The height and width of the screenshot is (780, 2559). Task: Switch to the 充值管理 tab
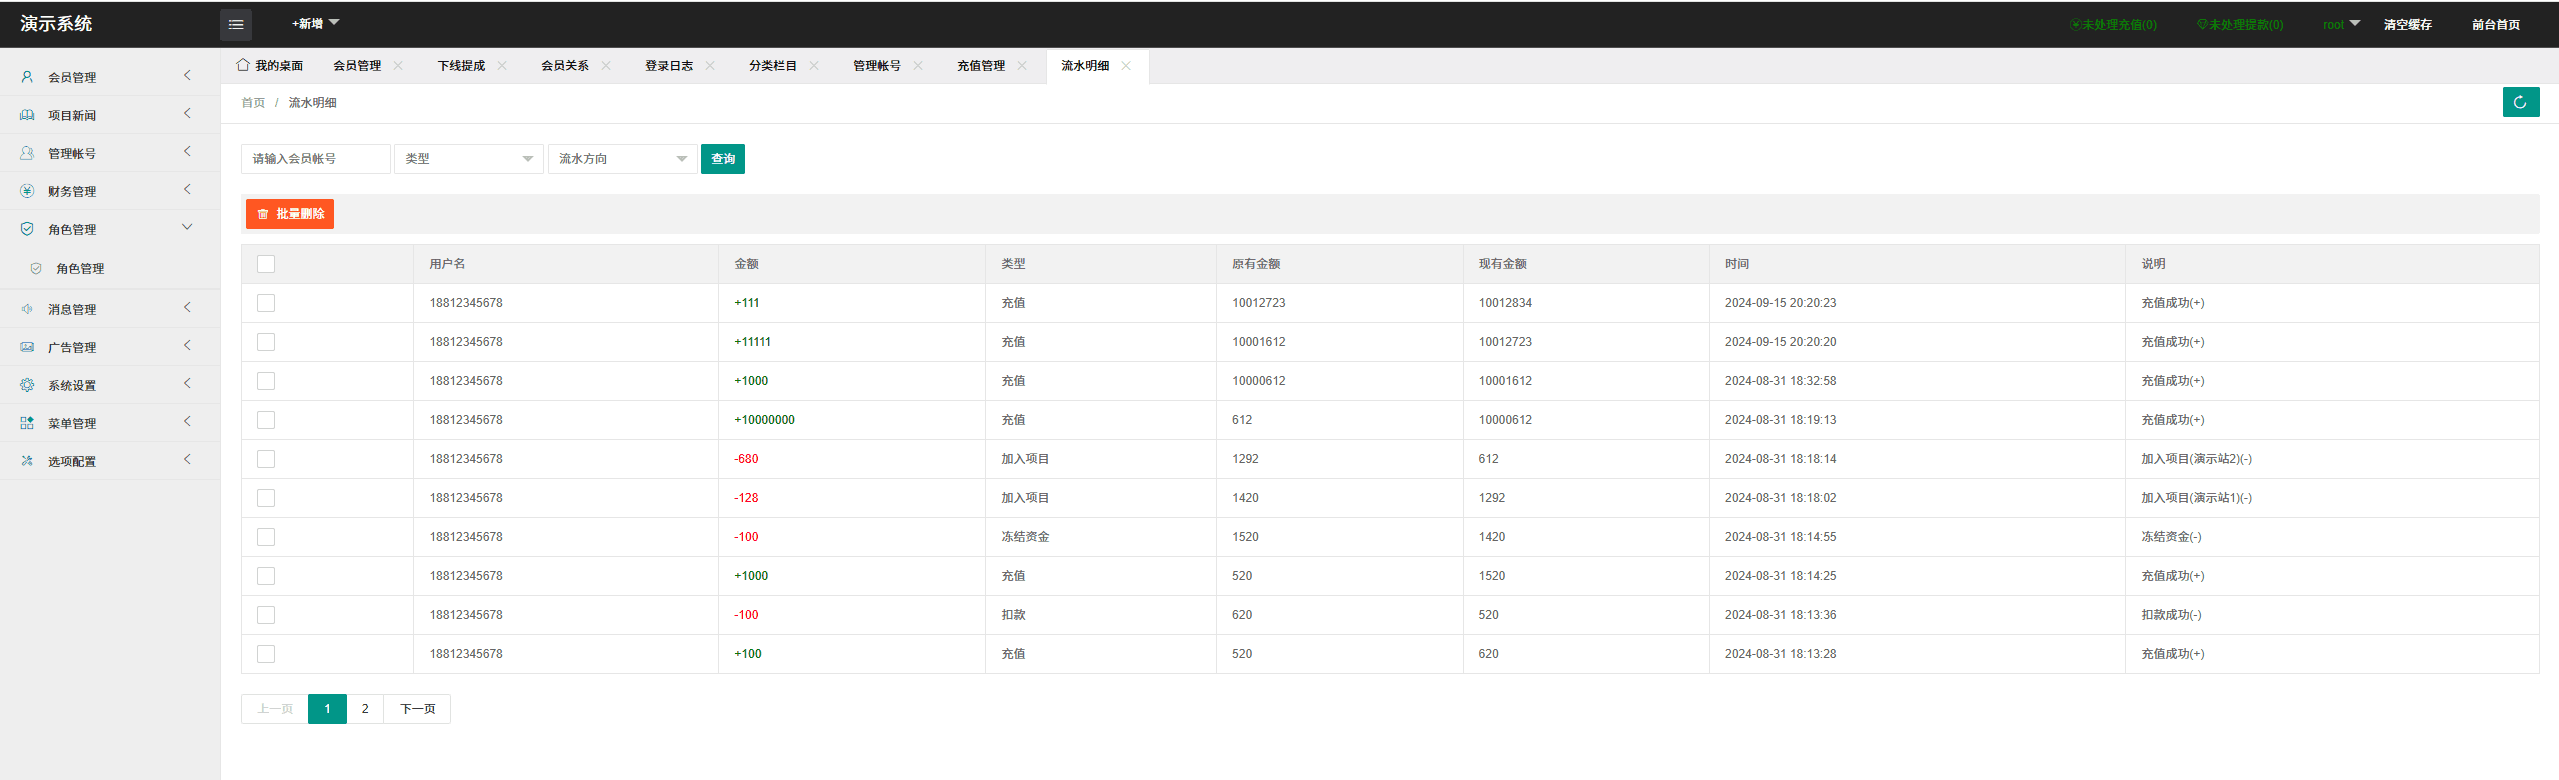pos(981,66)
